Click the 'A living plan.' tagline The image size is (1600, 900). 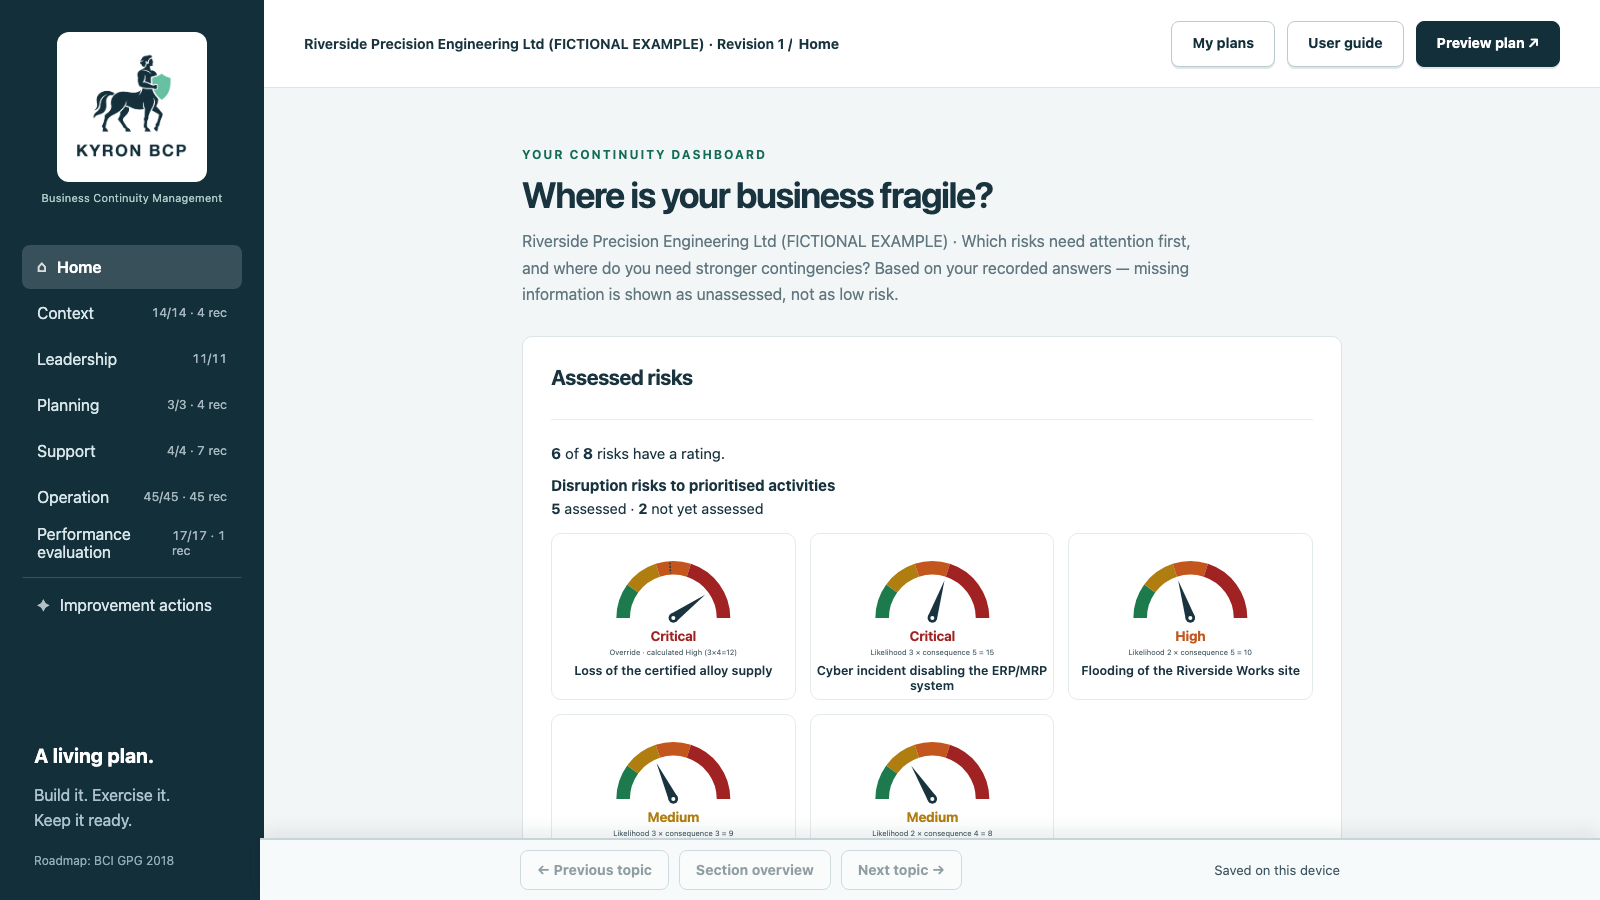tap(94, 756)
